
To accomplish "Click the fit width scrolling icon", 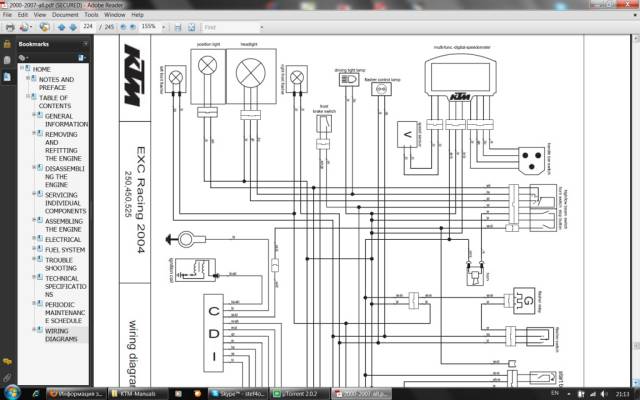I will (x=178, y=27).
